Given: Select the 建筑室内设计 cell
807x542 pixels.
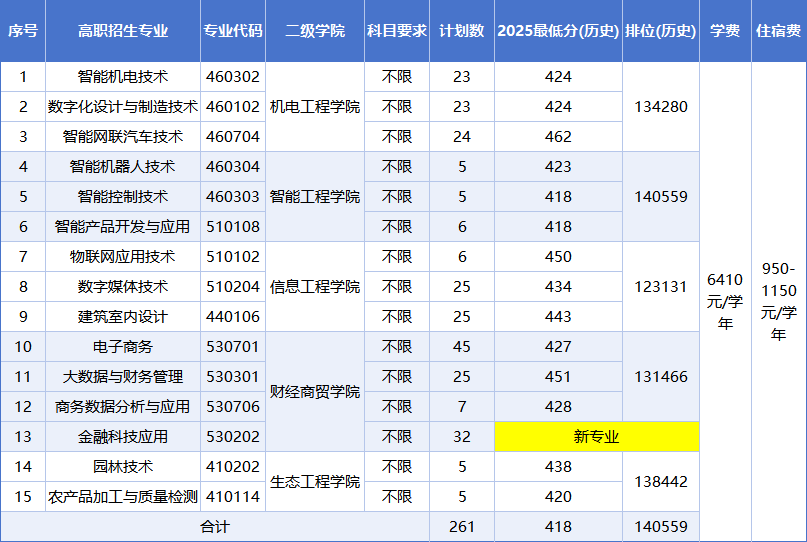Looking at the screenshot, I should tap(123, 317).
